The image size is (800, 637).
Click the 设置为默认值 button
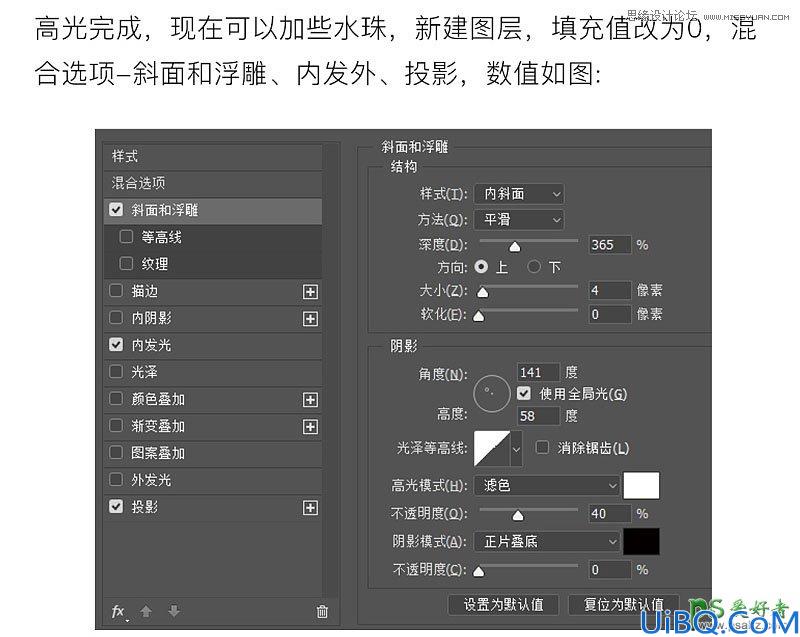(x=503, y=605)
